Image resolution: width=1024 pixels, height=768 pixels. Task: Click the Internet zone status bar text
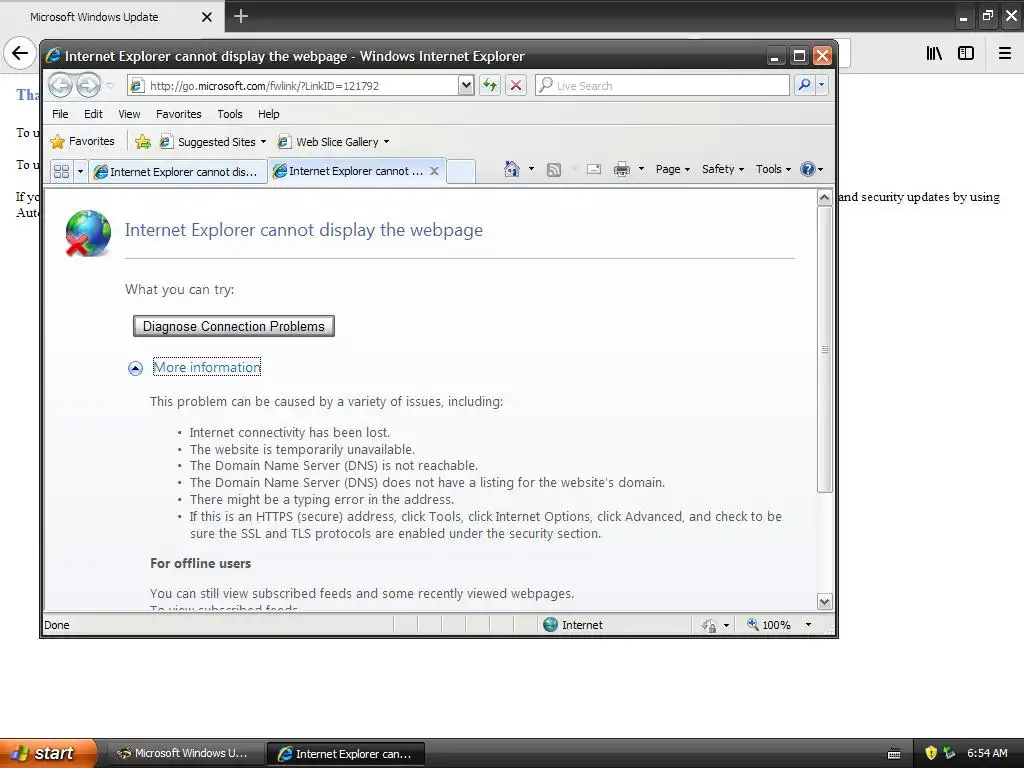[x=582, y=625]
